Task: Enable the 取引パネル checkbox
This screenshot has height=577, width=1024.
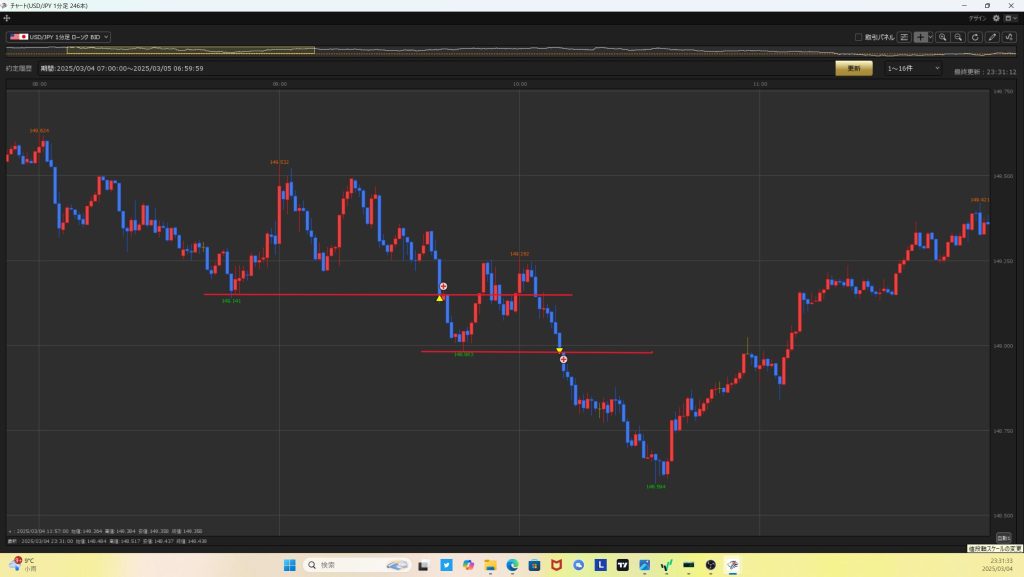Action: [x=859, y=37]
